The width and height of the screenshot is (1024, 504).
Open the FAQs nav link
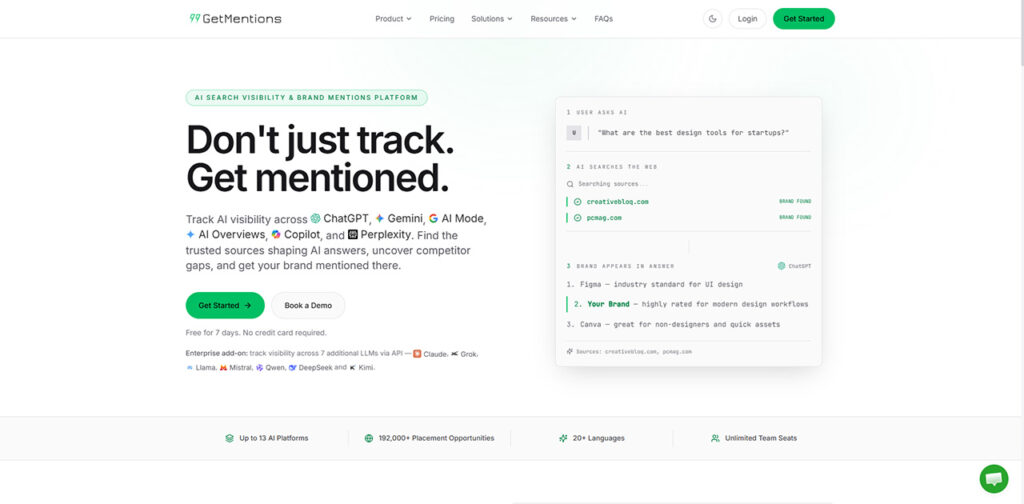point(603,19)
